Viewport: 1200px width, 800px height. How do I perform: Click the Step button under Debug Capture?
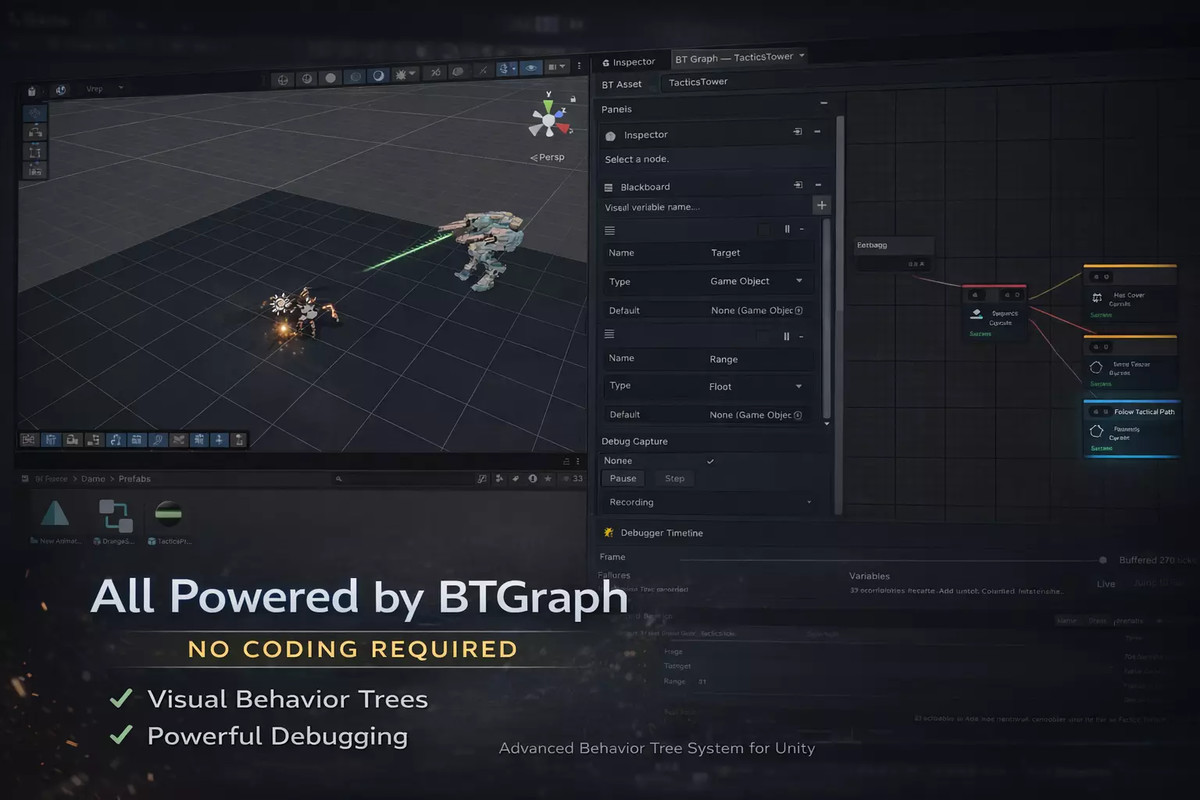pyautogui.click(x=675, y=478)
